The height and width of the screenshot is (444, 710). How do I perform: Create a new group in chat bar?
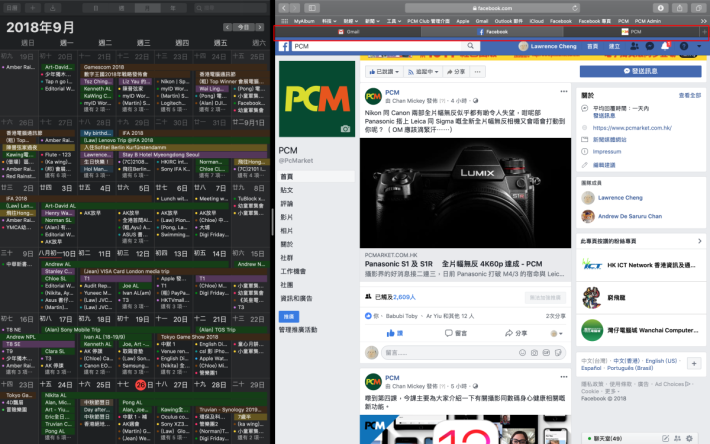(x=677, y=438)
